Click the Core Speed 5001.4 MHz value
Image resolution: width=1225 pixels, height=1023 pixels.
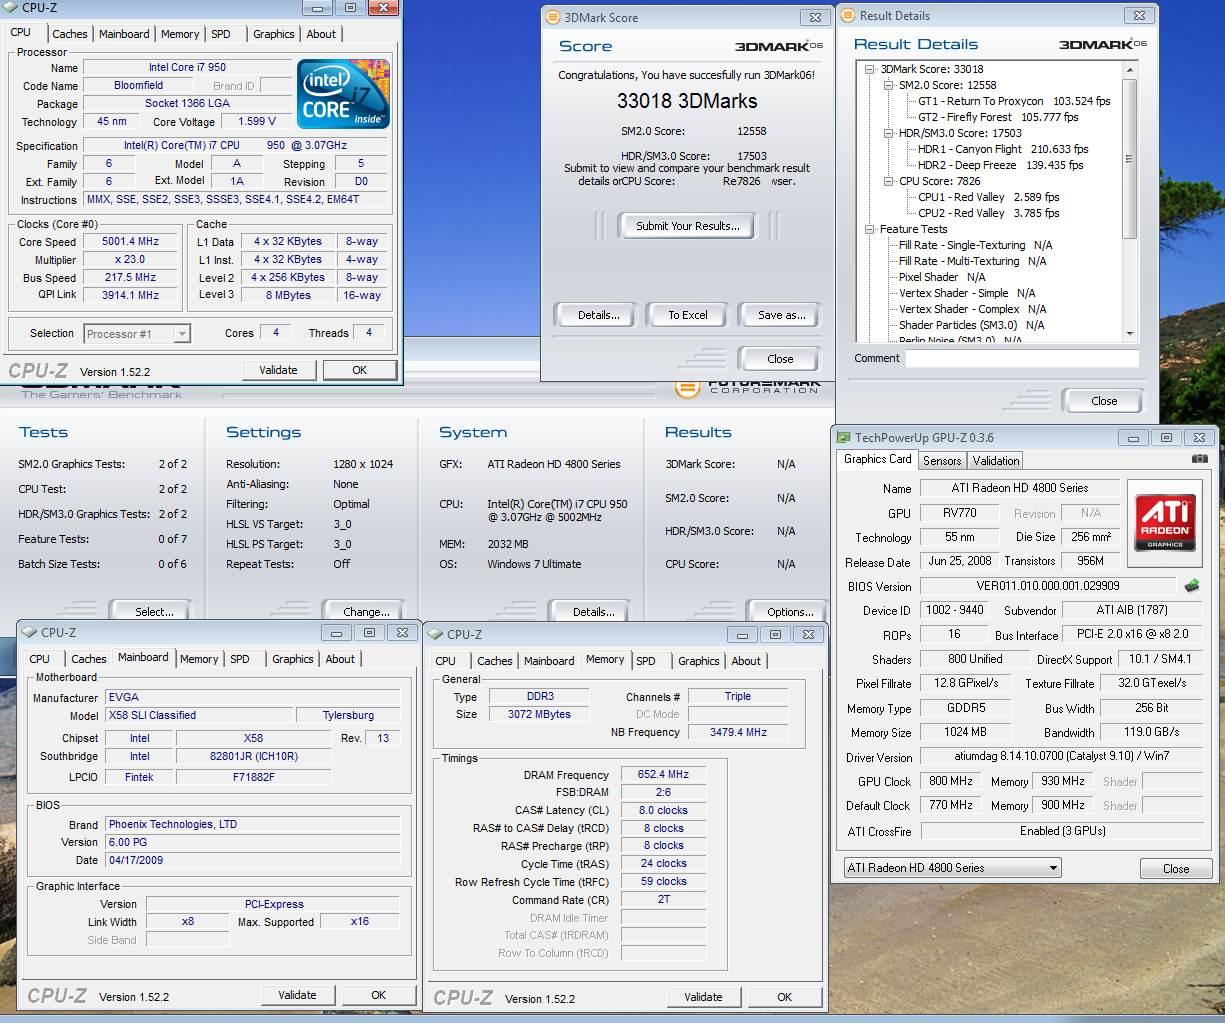click(x=130, y=241)
